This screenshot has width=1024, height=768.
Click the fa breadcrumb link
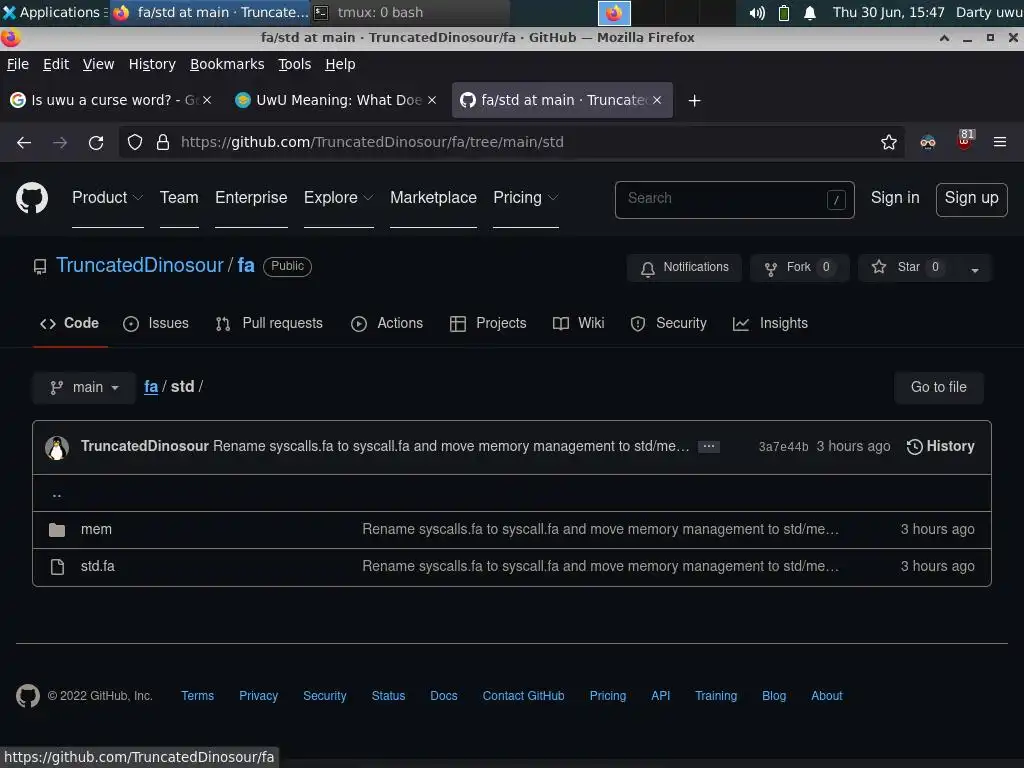(x=151, y=387)
